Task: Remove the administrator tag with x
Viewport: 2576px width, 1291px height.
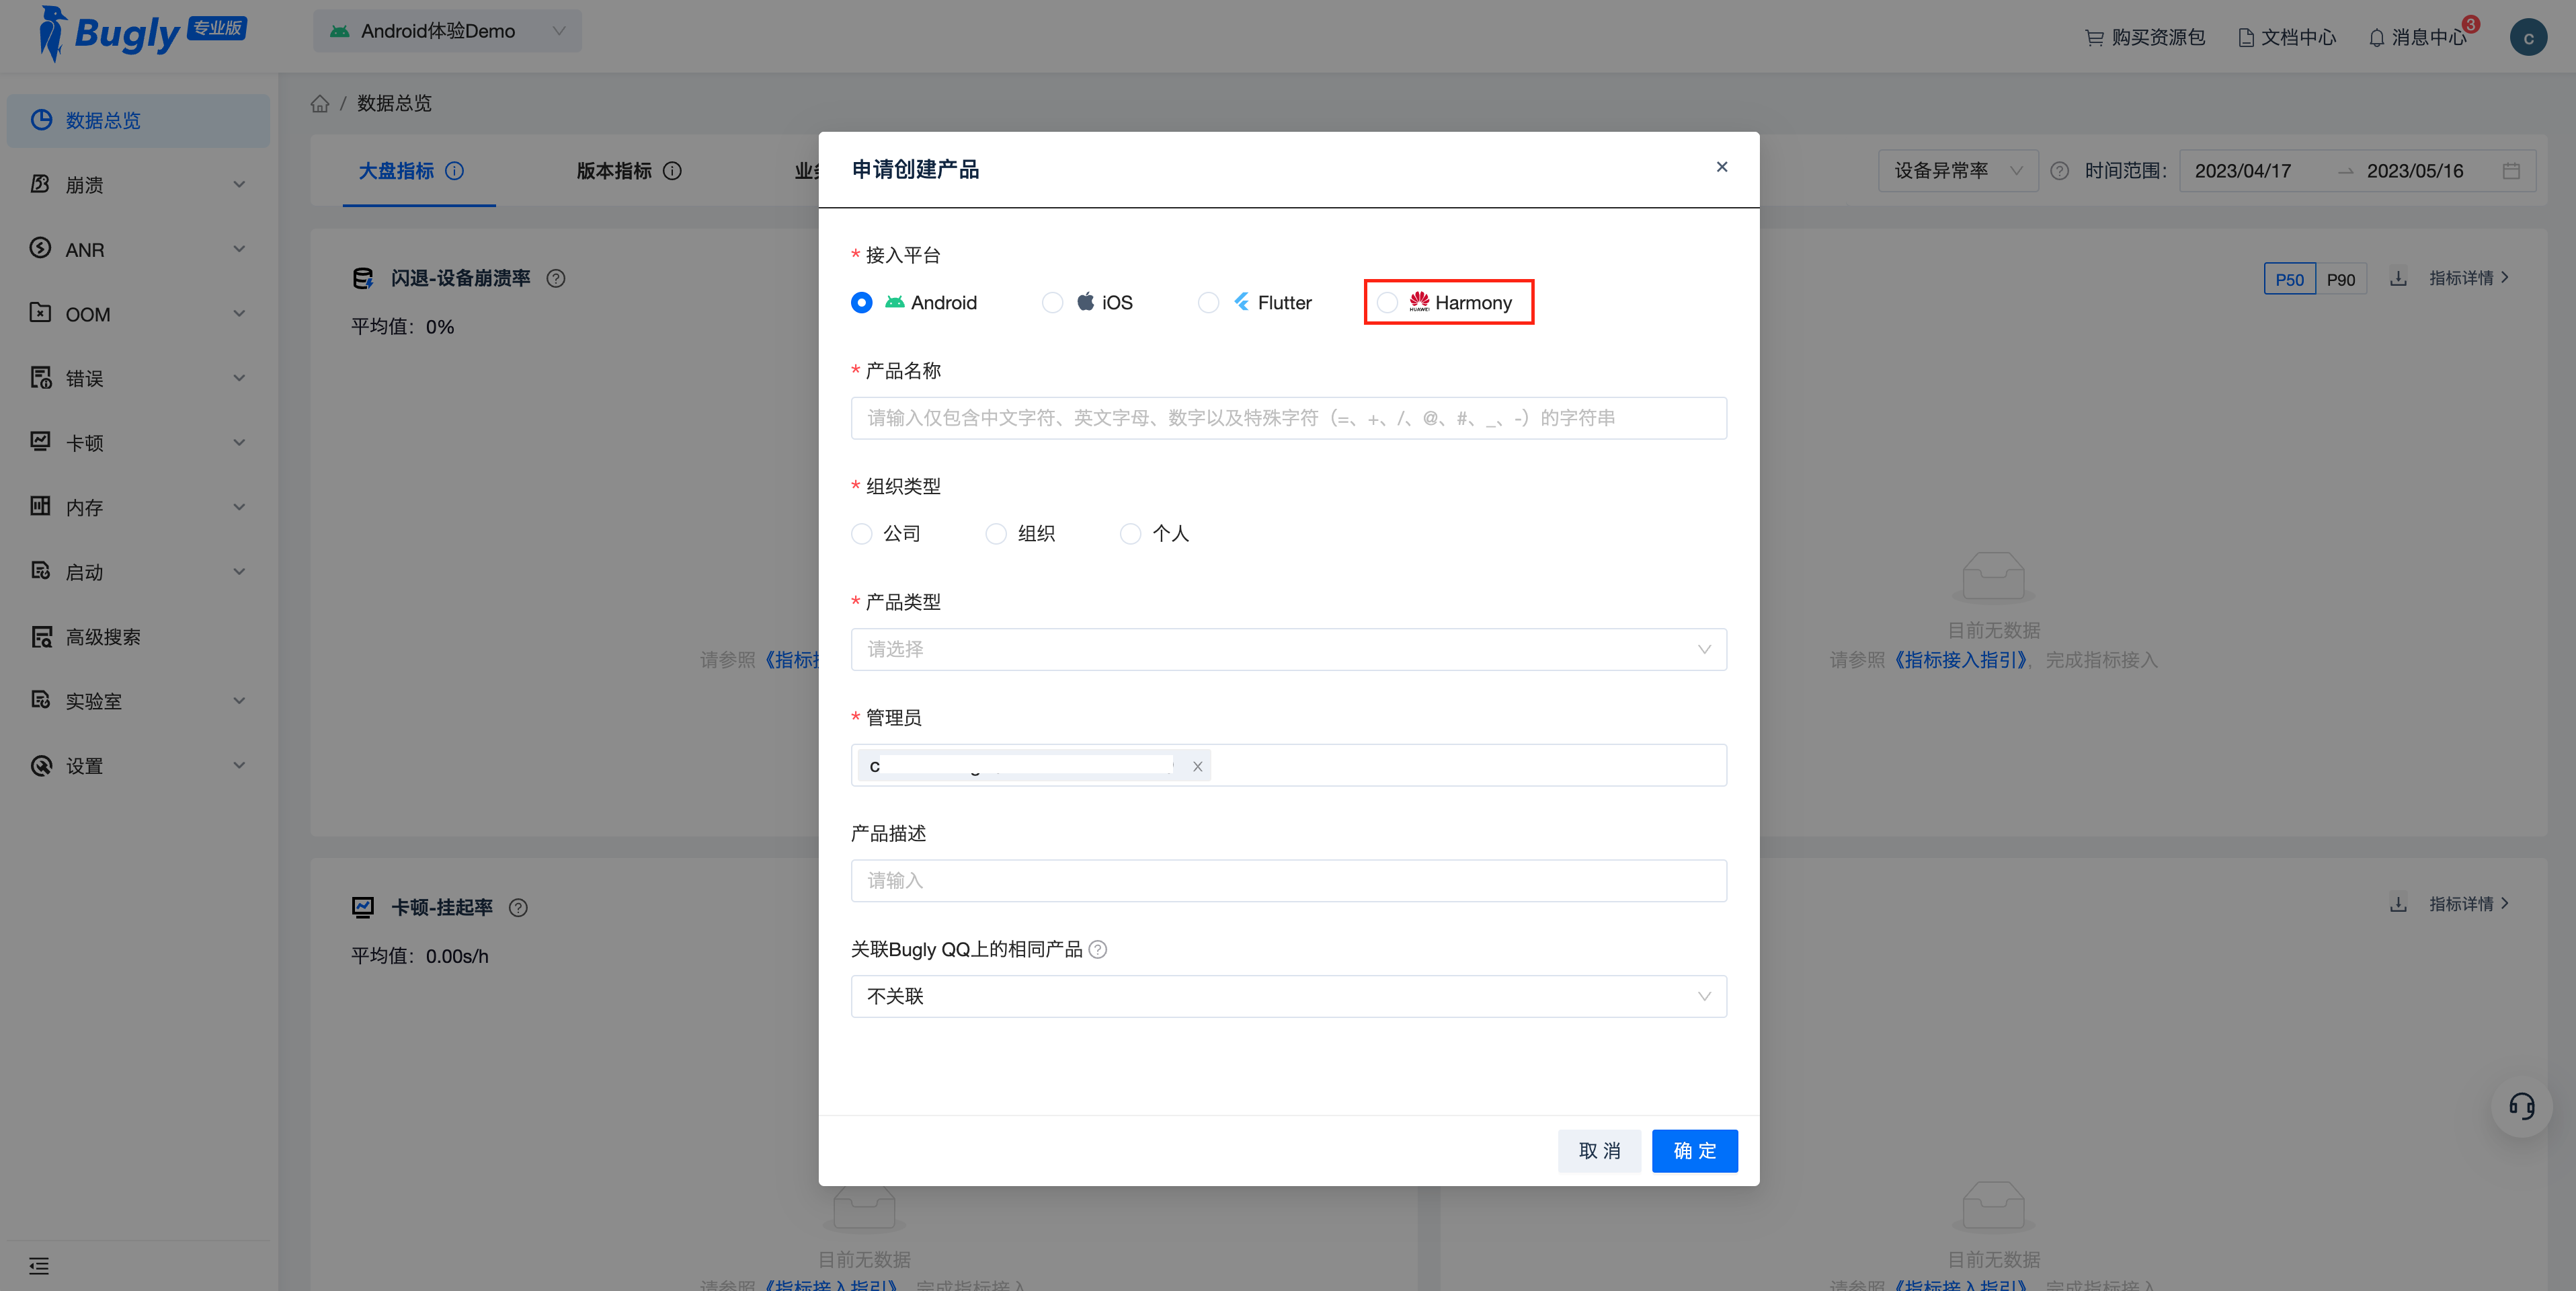Action: tap(1197, 766)
